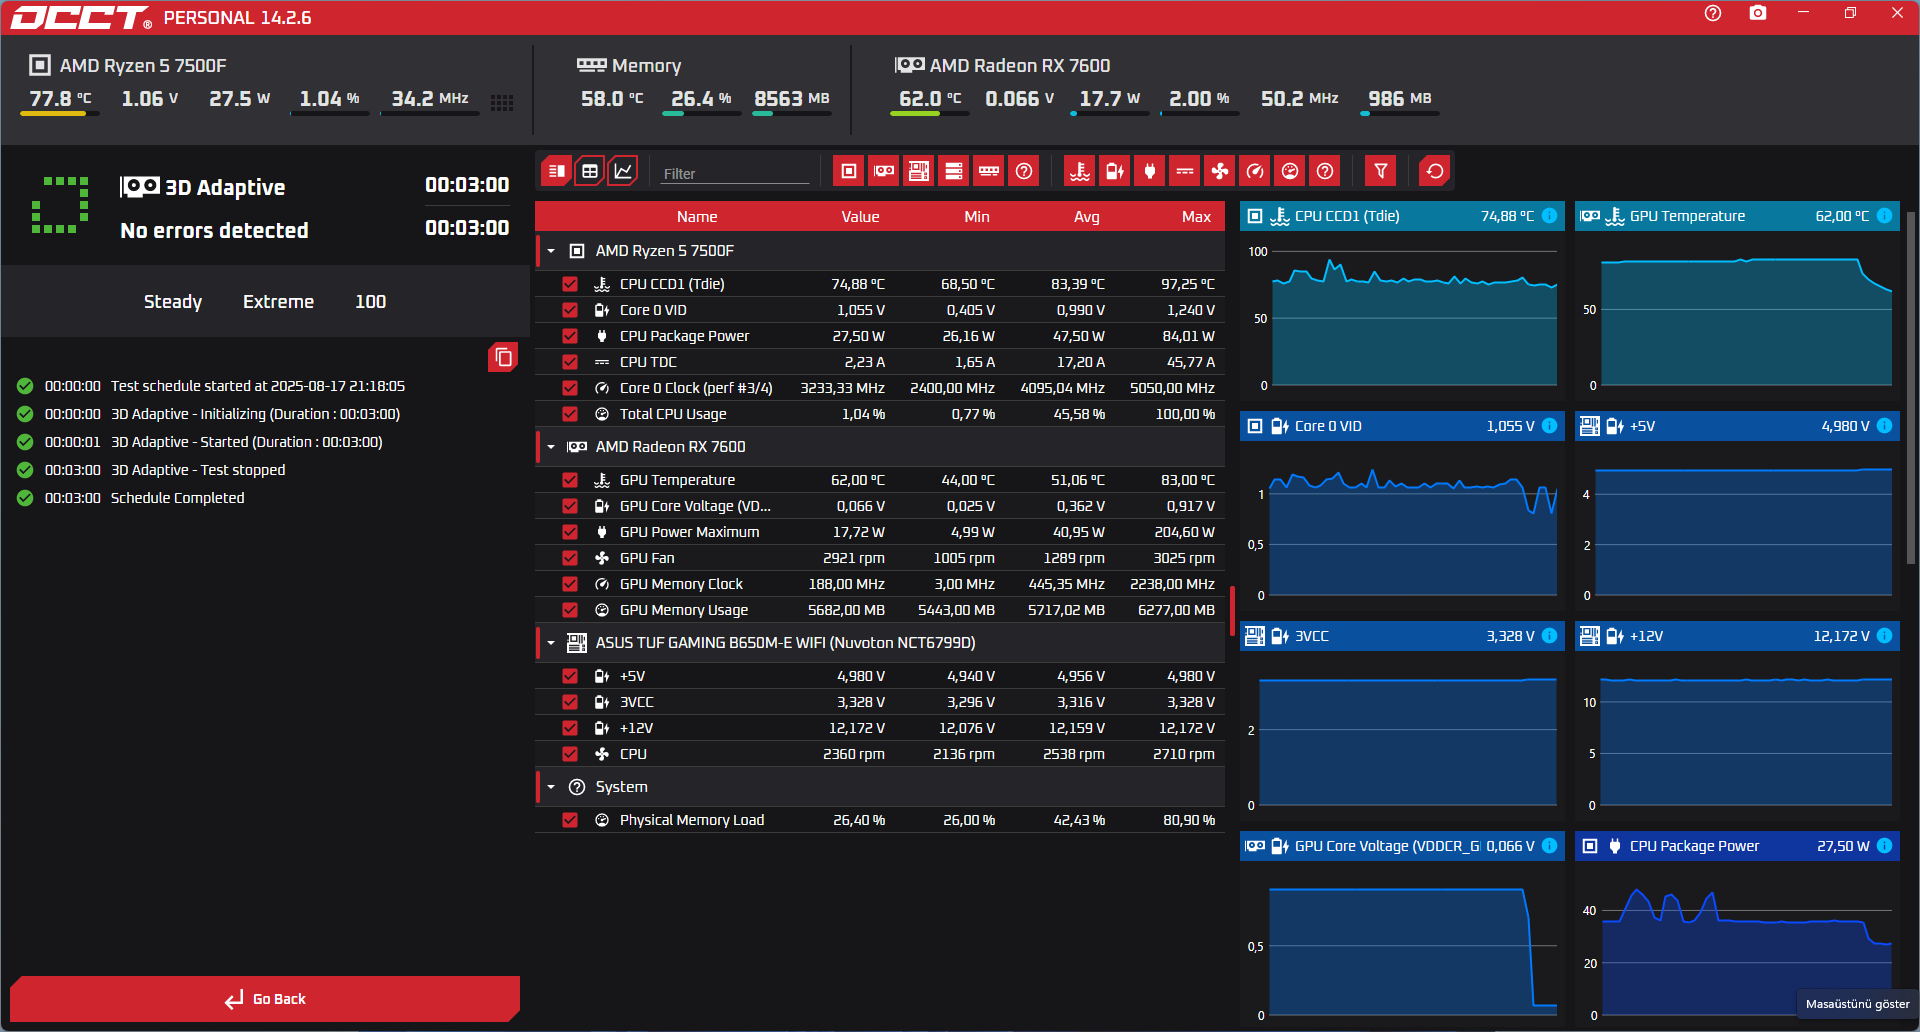Toggle the memory hardware filter icon
This screenshot has width=1920, height=1032.
coord(989,171)
